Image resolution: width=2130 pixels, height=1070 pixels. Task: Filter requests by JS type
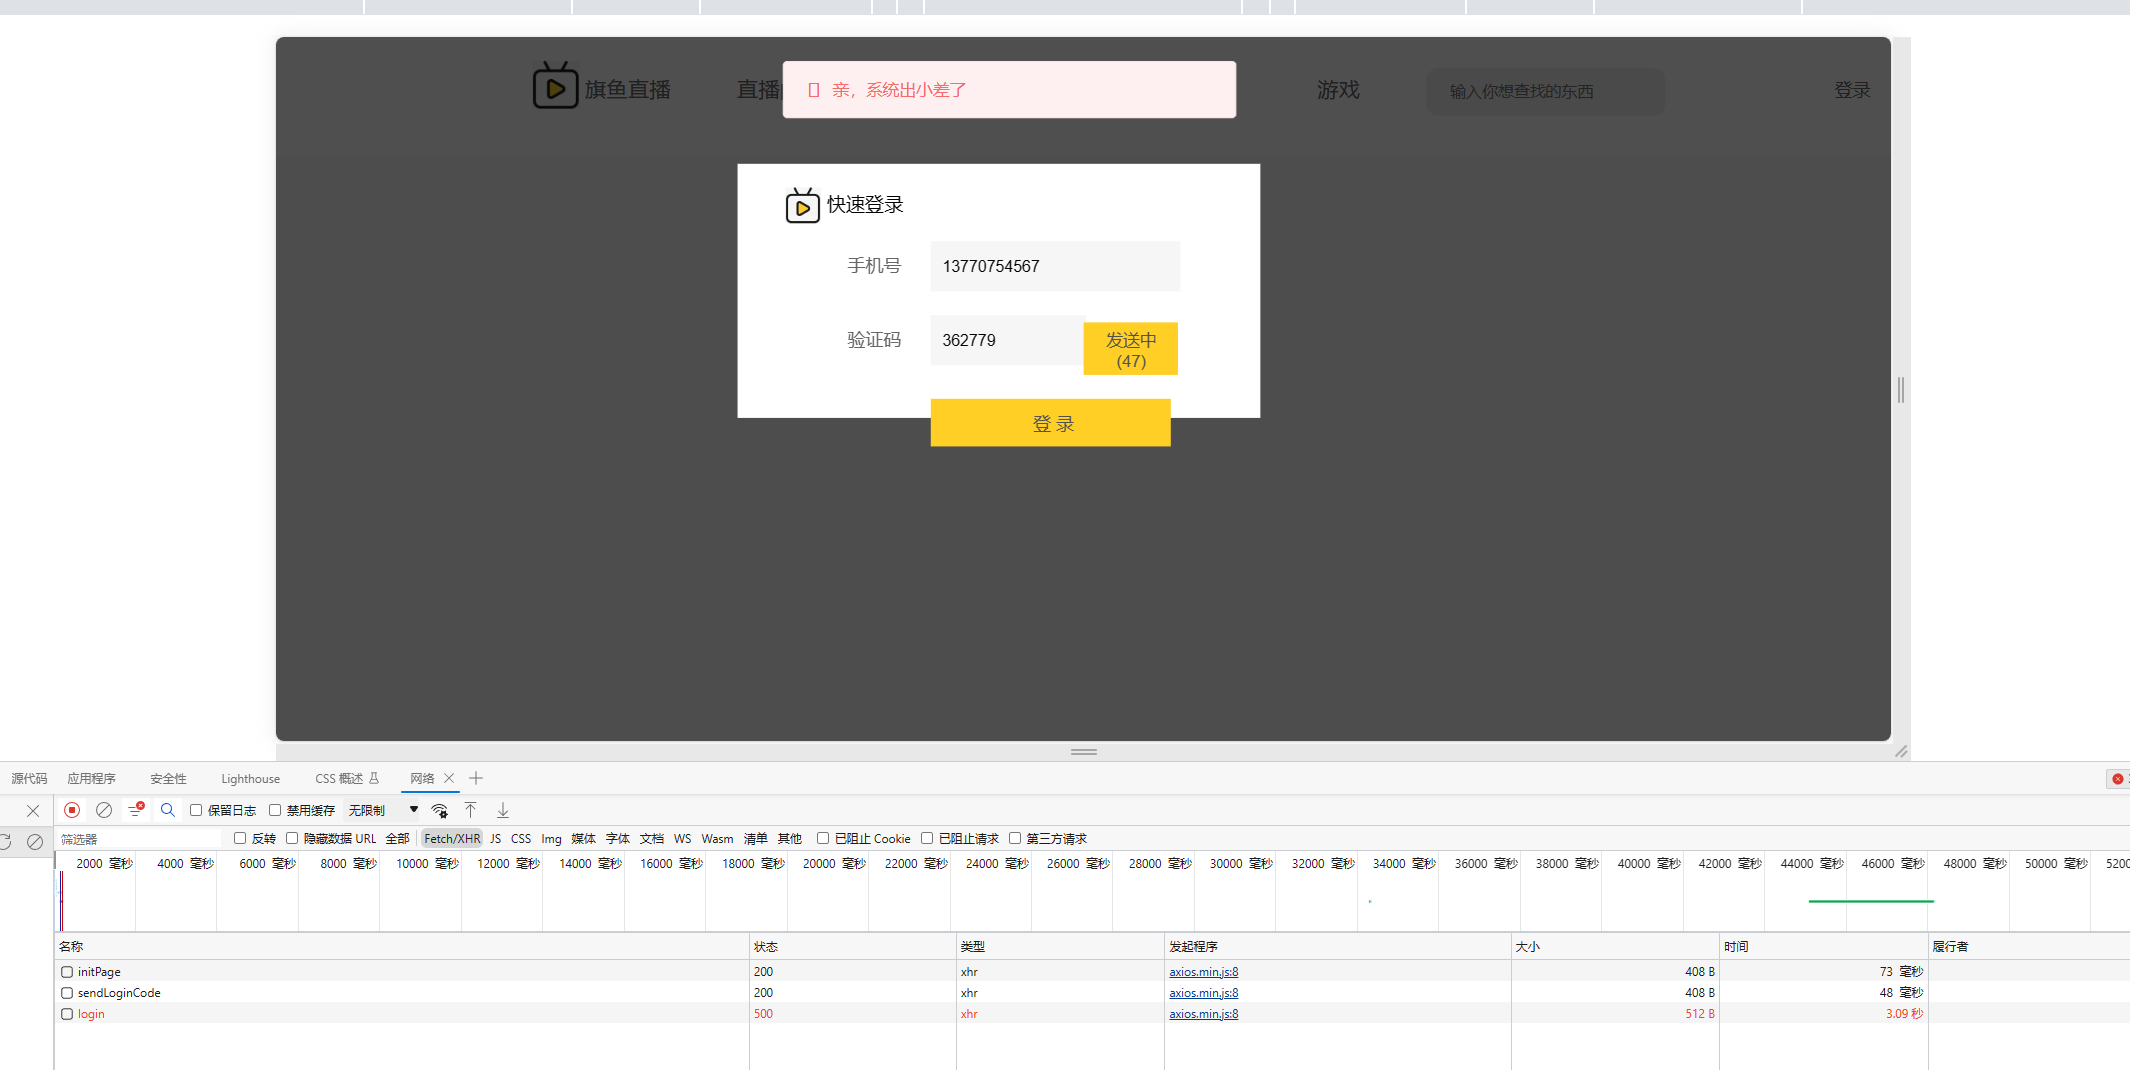point(496,839)
